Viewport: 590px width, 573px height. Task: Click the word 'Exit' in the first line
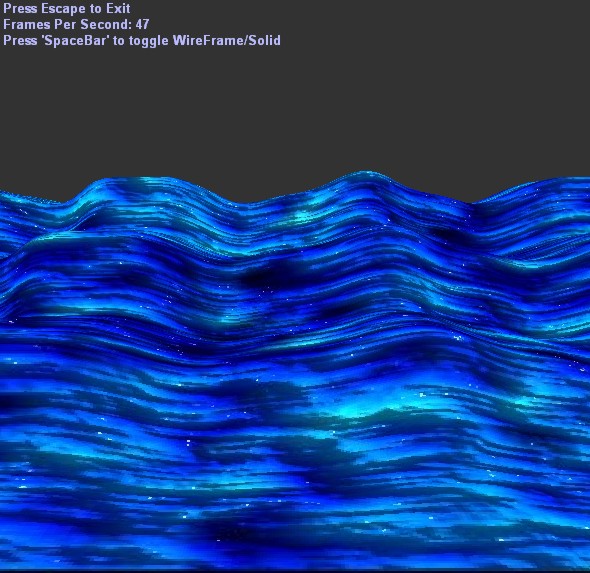coord(118,8)
